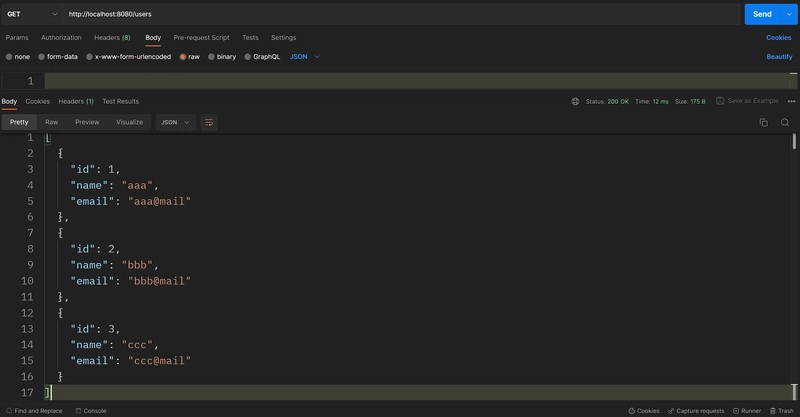Open the response JSON format dropdown
The height and width of the screenshot is (417, 800).
tap(176, 122)
